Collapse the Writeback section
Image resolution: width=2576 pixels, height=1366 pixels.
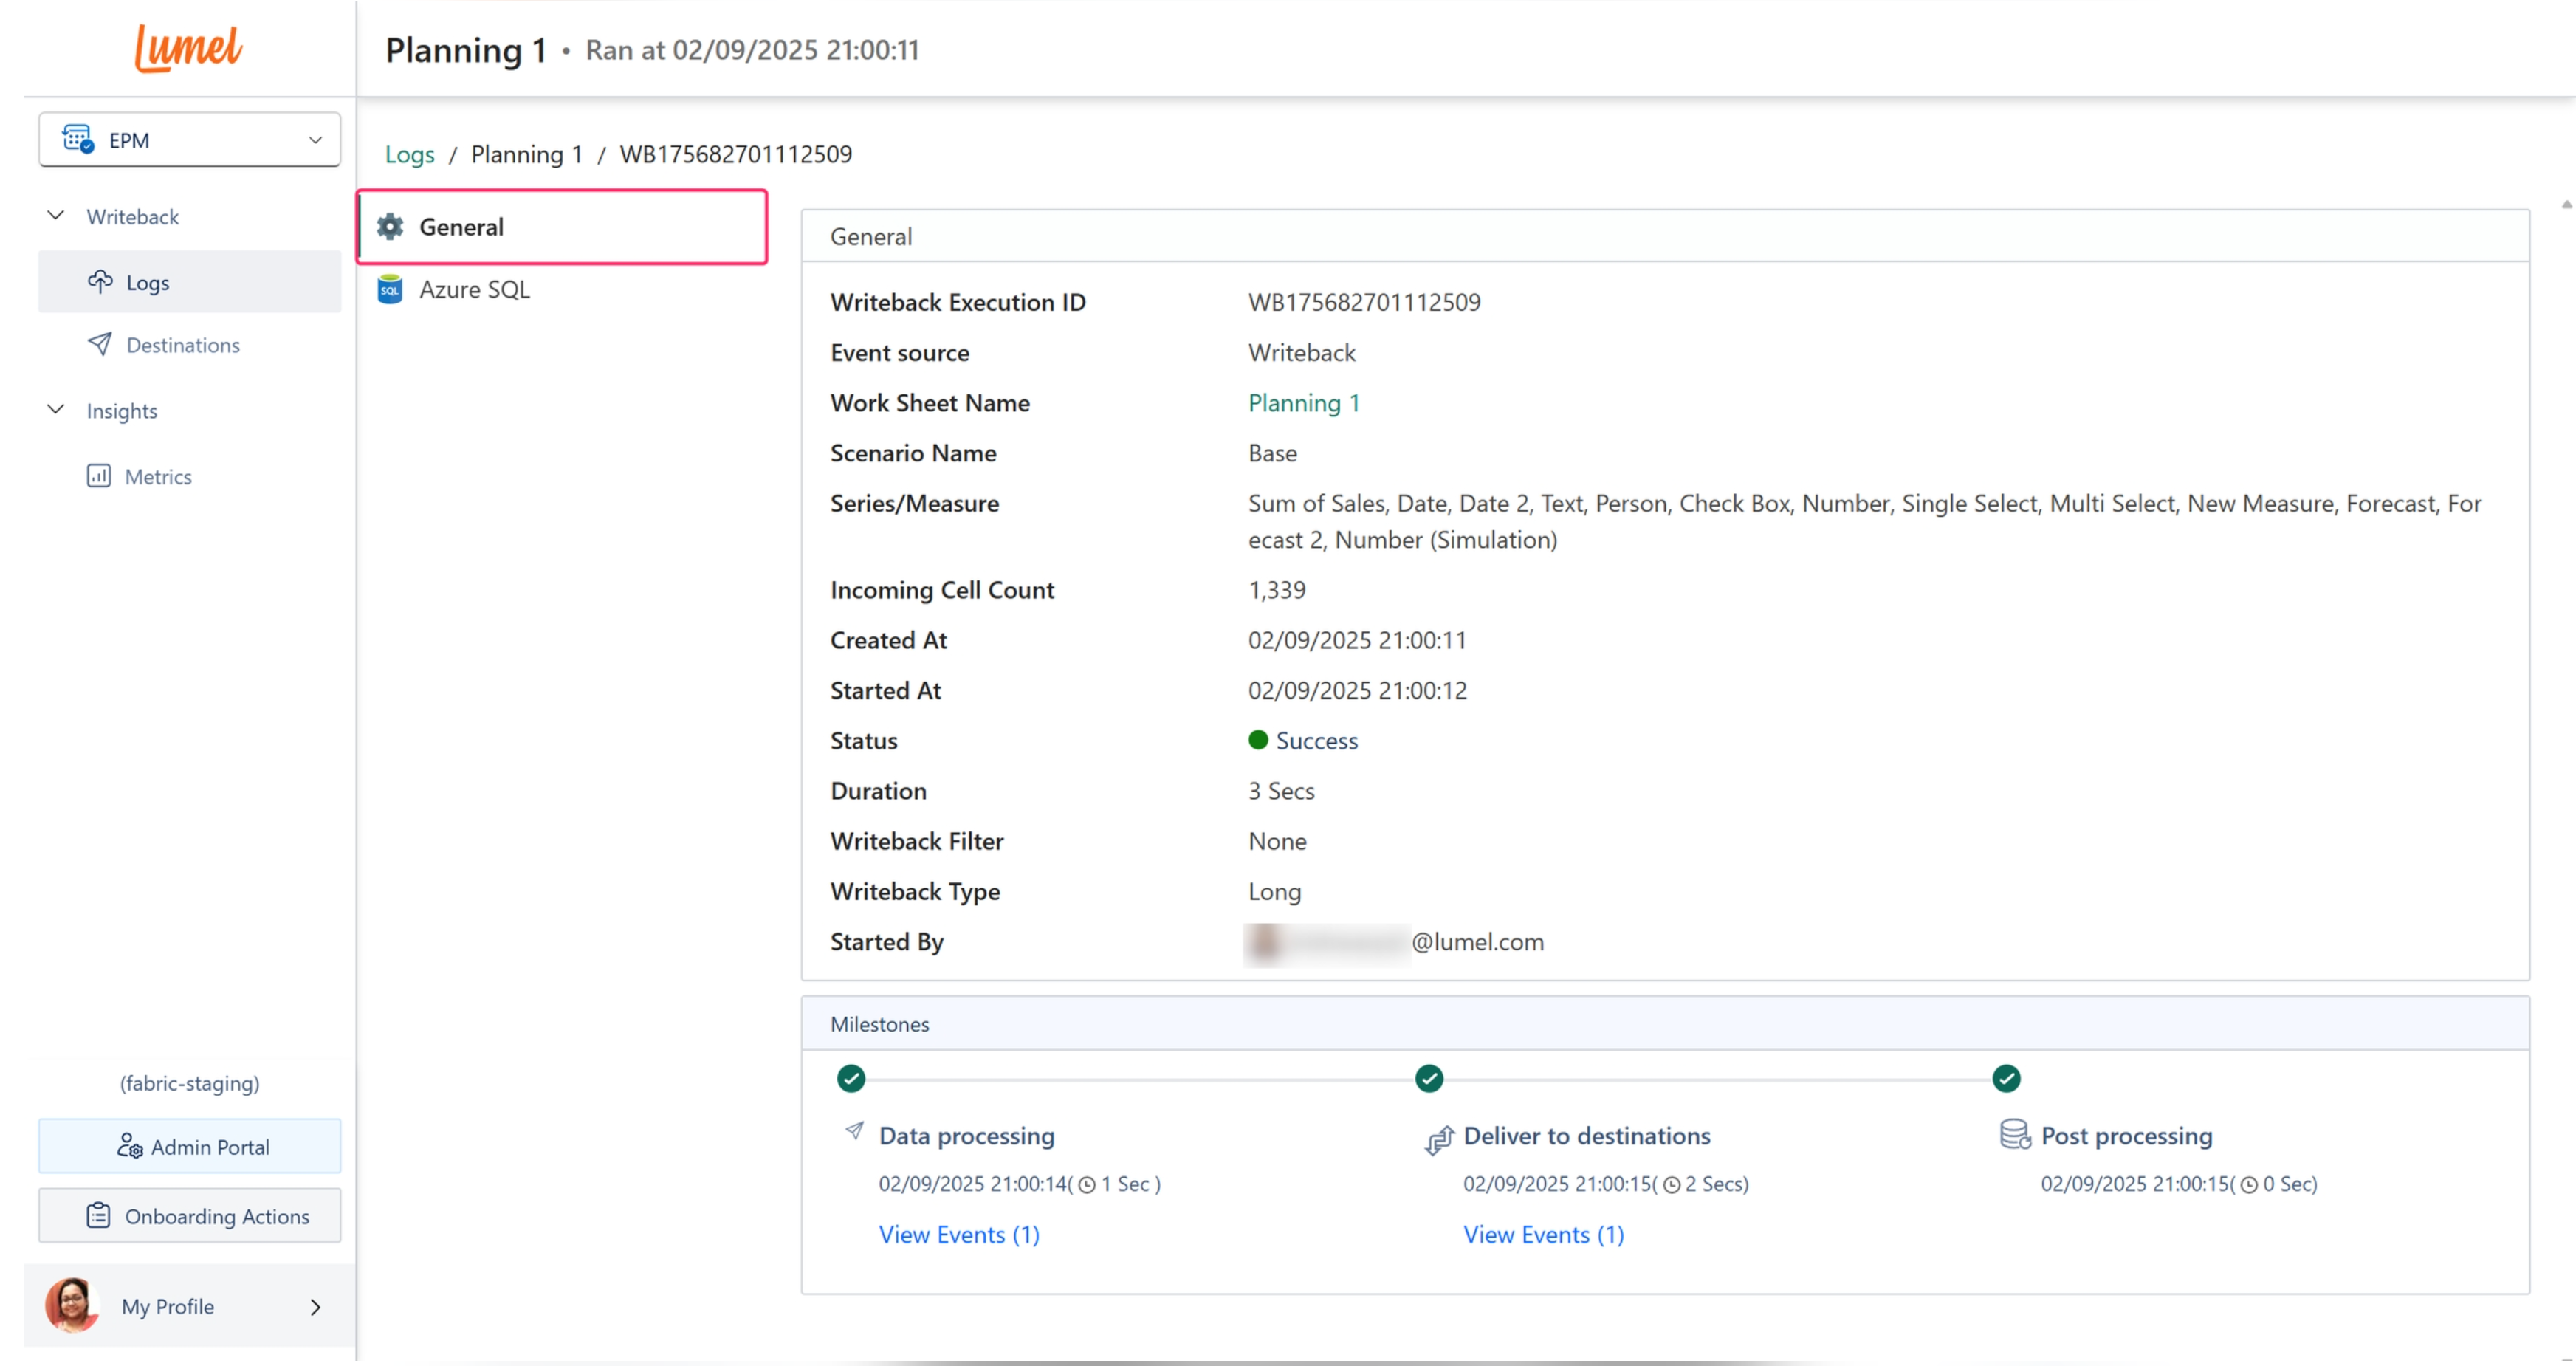pos(56,216)
